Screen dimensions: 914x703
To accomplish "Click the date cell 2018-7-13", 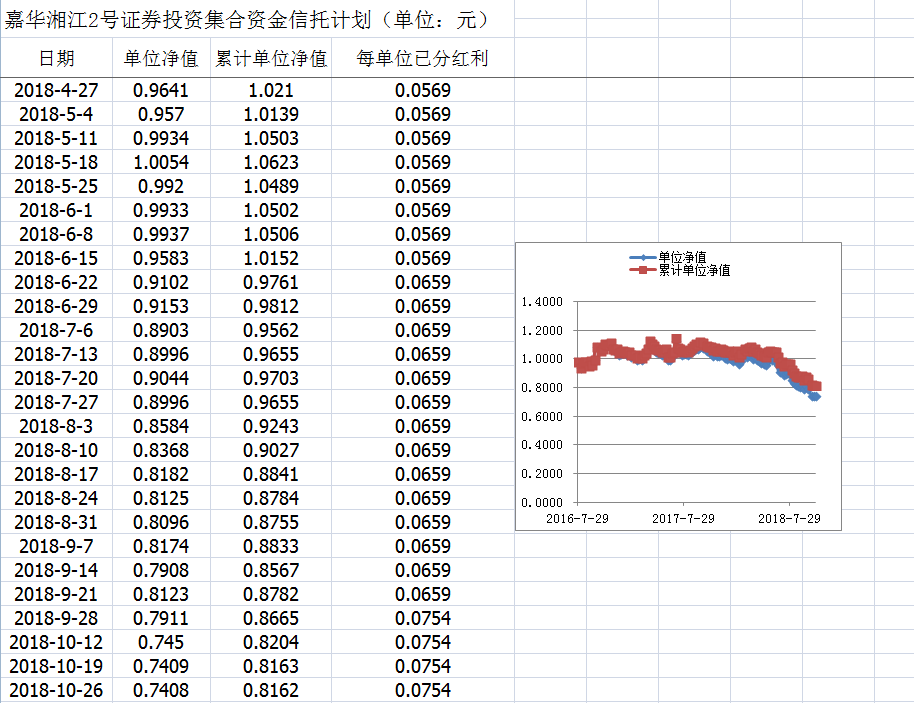I will pyautogui.click(x=57, y=353).
